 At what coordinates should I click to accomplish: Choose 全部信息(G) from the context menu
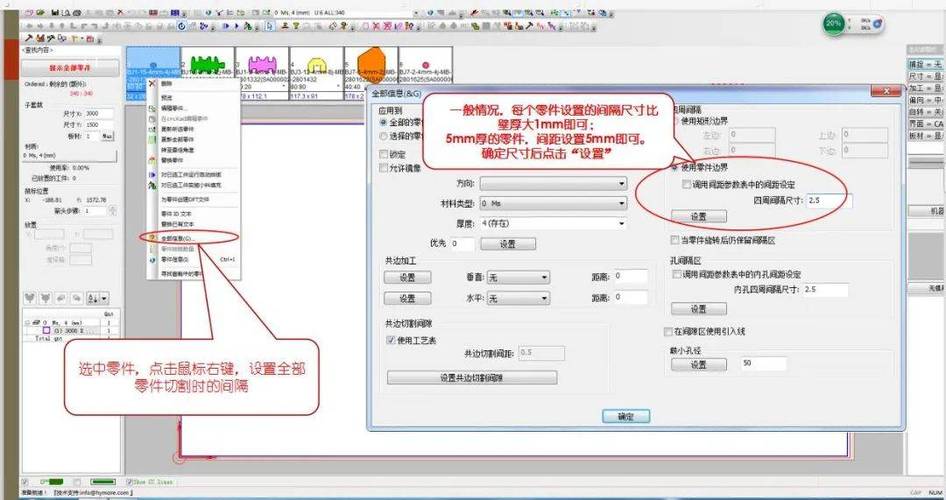coord(177,238)
